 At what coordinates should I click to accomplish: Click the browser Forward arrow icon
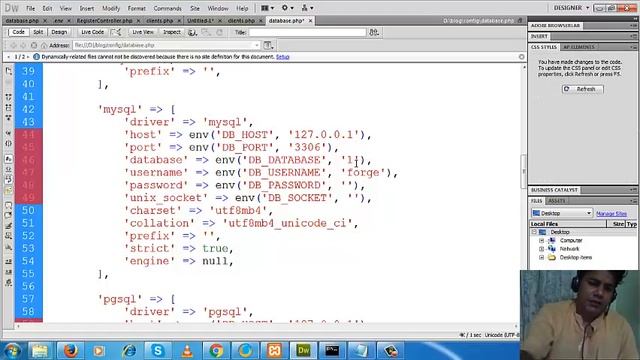tap(24, 45)
